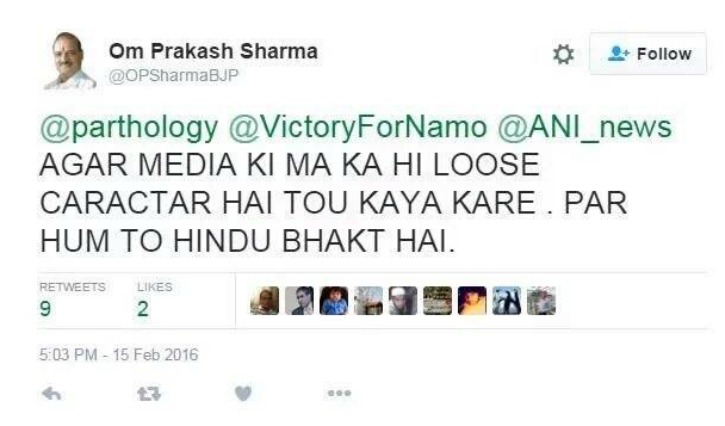
Task: Retweet using the retweet arrows icon
Action: (x=149, y=394)
